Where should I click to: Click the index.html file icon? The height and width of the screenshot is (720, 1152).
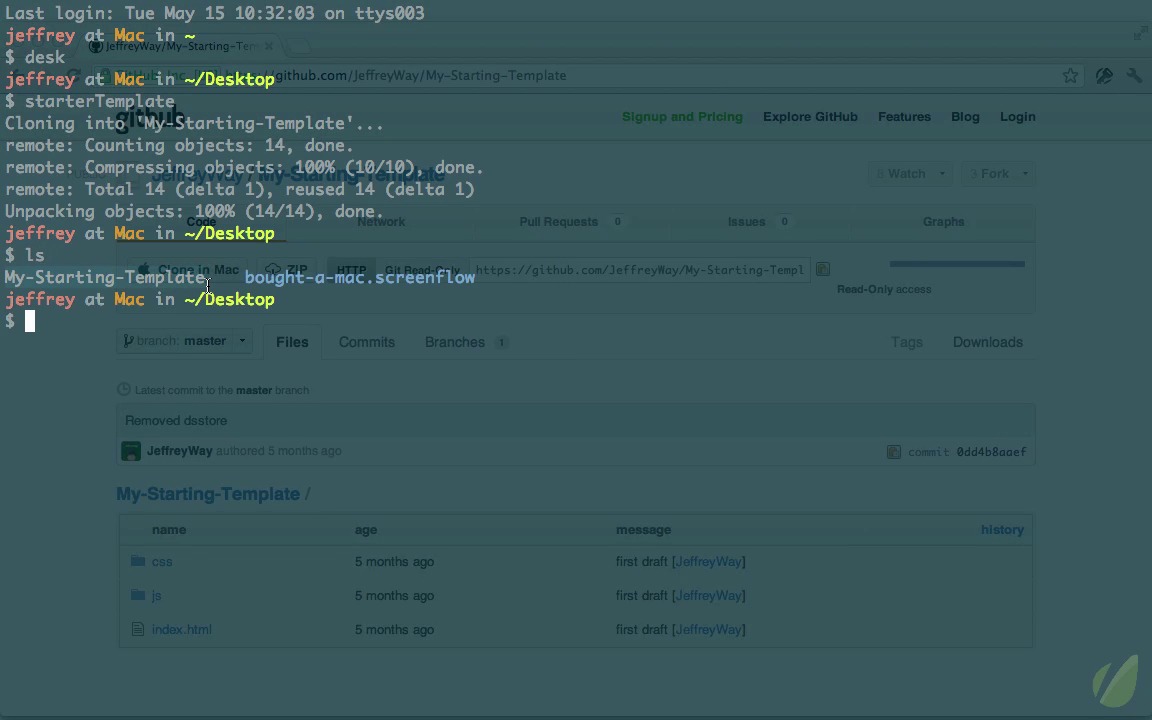coord(137,629)
